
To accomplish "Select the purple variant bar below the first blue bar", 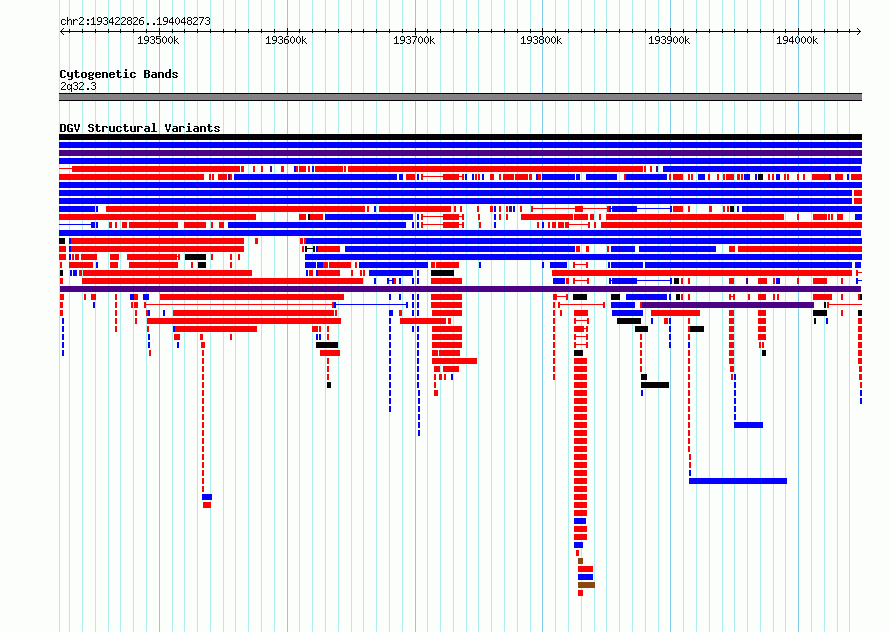I will pyautogui.click(x=460, y=153).
